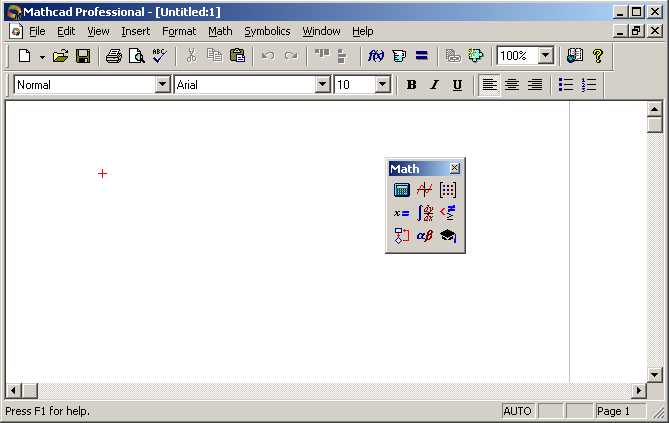669x423 pixels.
Task: Click the Insert Unit measuring cup icon
Action: (399, 56)
